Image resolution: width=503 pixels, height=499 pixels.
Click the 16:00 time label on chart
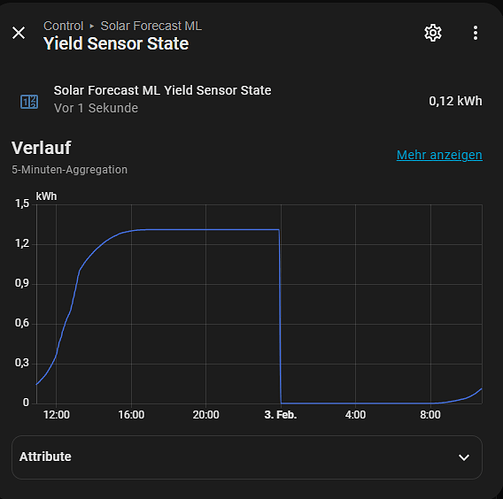click(131, 415)
